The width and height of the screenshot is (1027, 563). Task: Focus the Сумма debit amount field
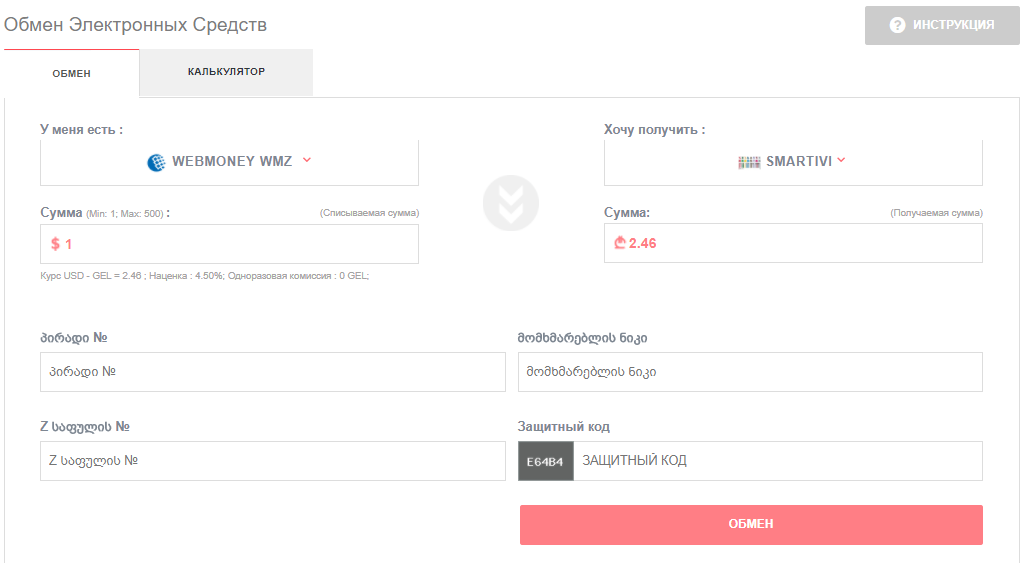[229, 244]
